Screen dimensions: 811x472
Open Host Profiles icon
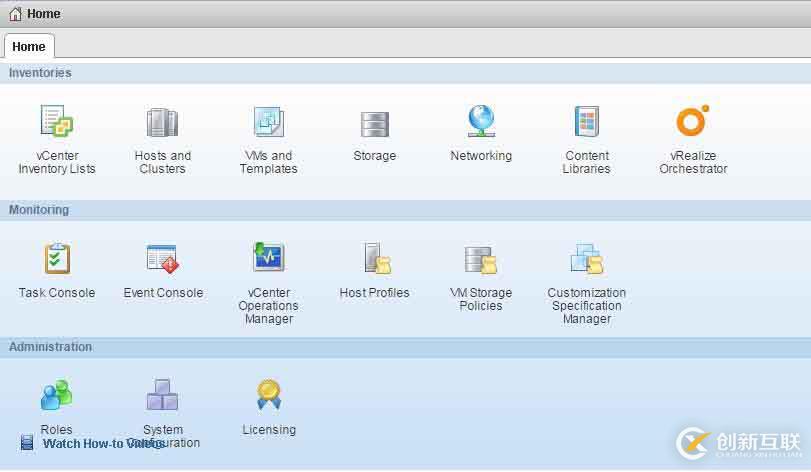375,259
